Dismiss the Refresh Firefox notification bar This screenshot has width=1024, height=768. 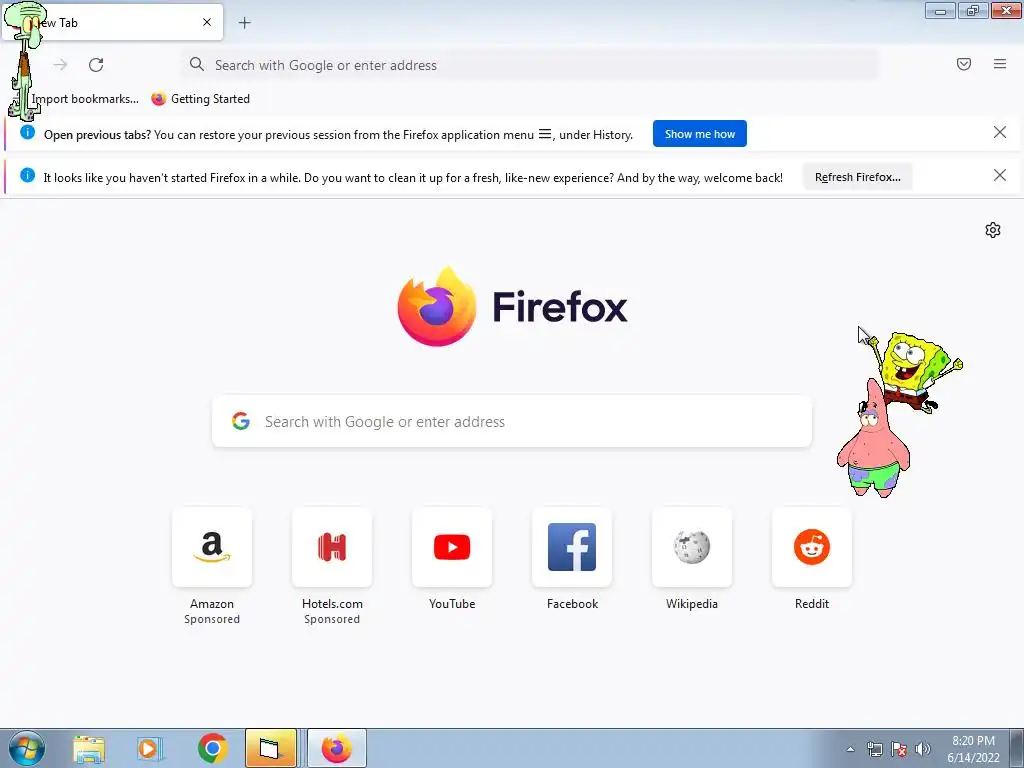pos(1000,175)
